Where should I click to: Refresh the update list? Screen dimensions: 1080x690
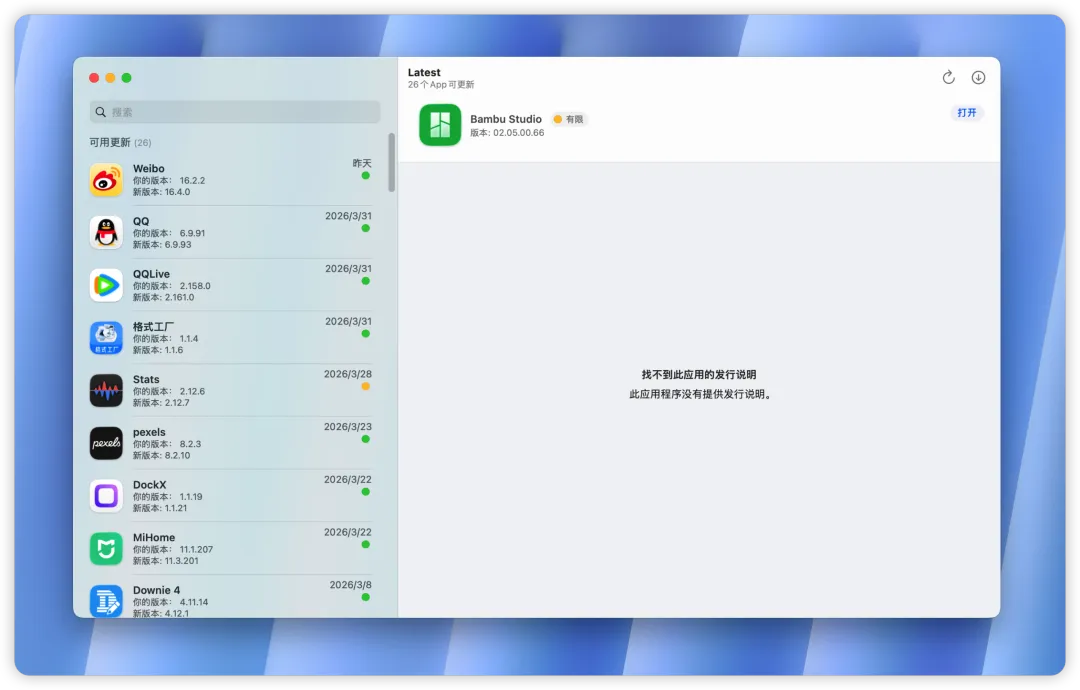click(x=948, y=77)
